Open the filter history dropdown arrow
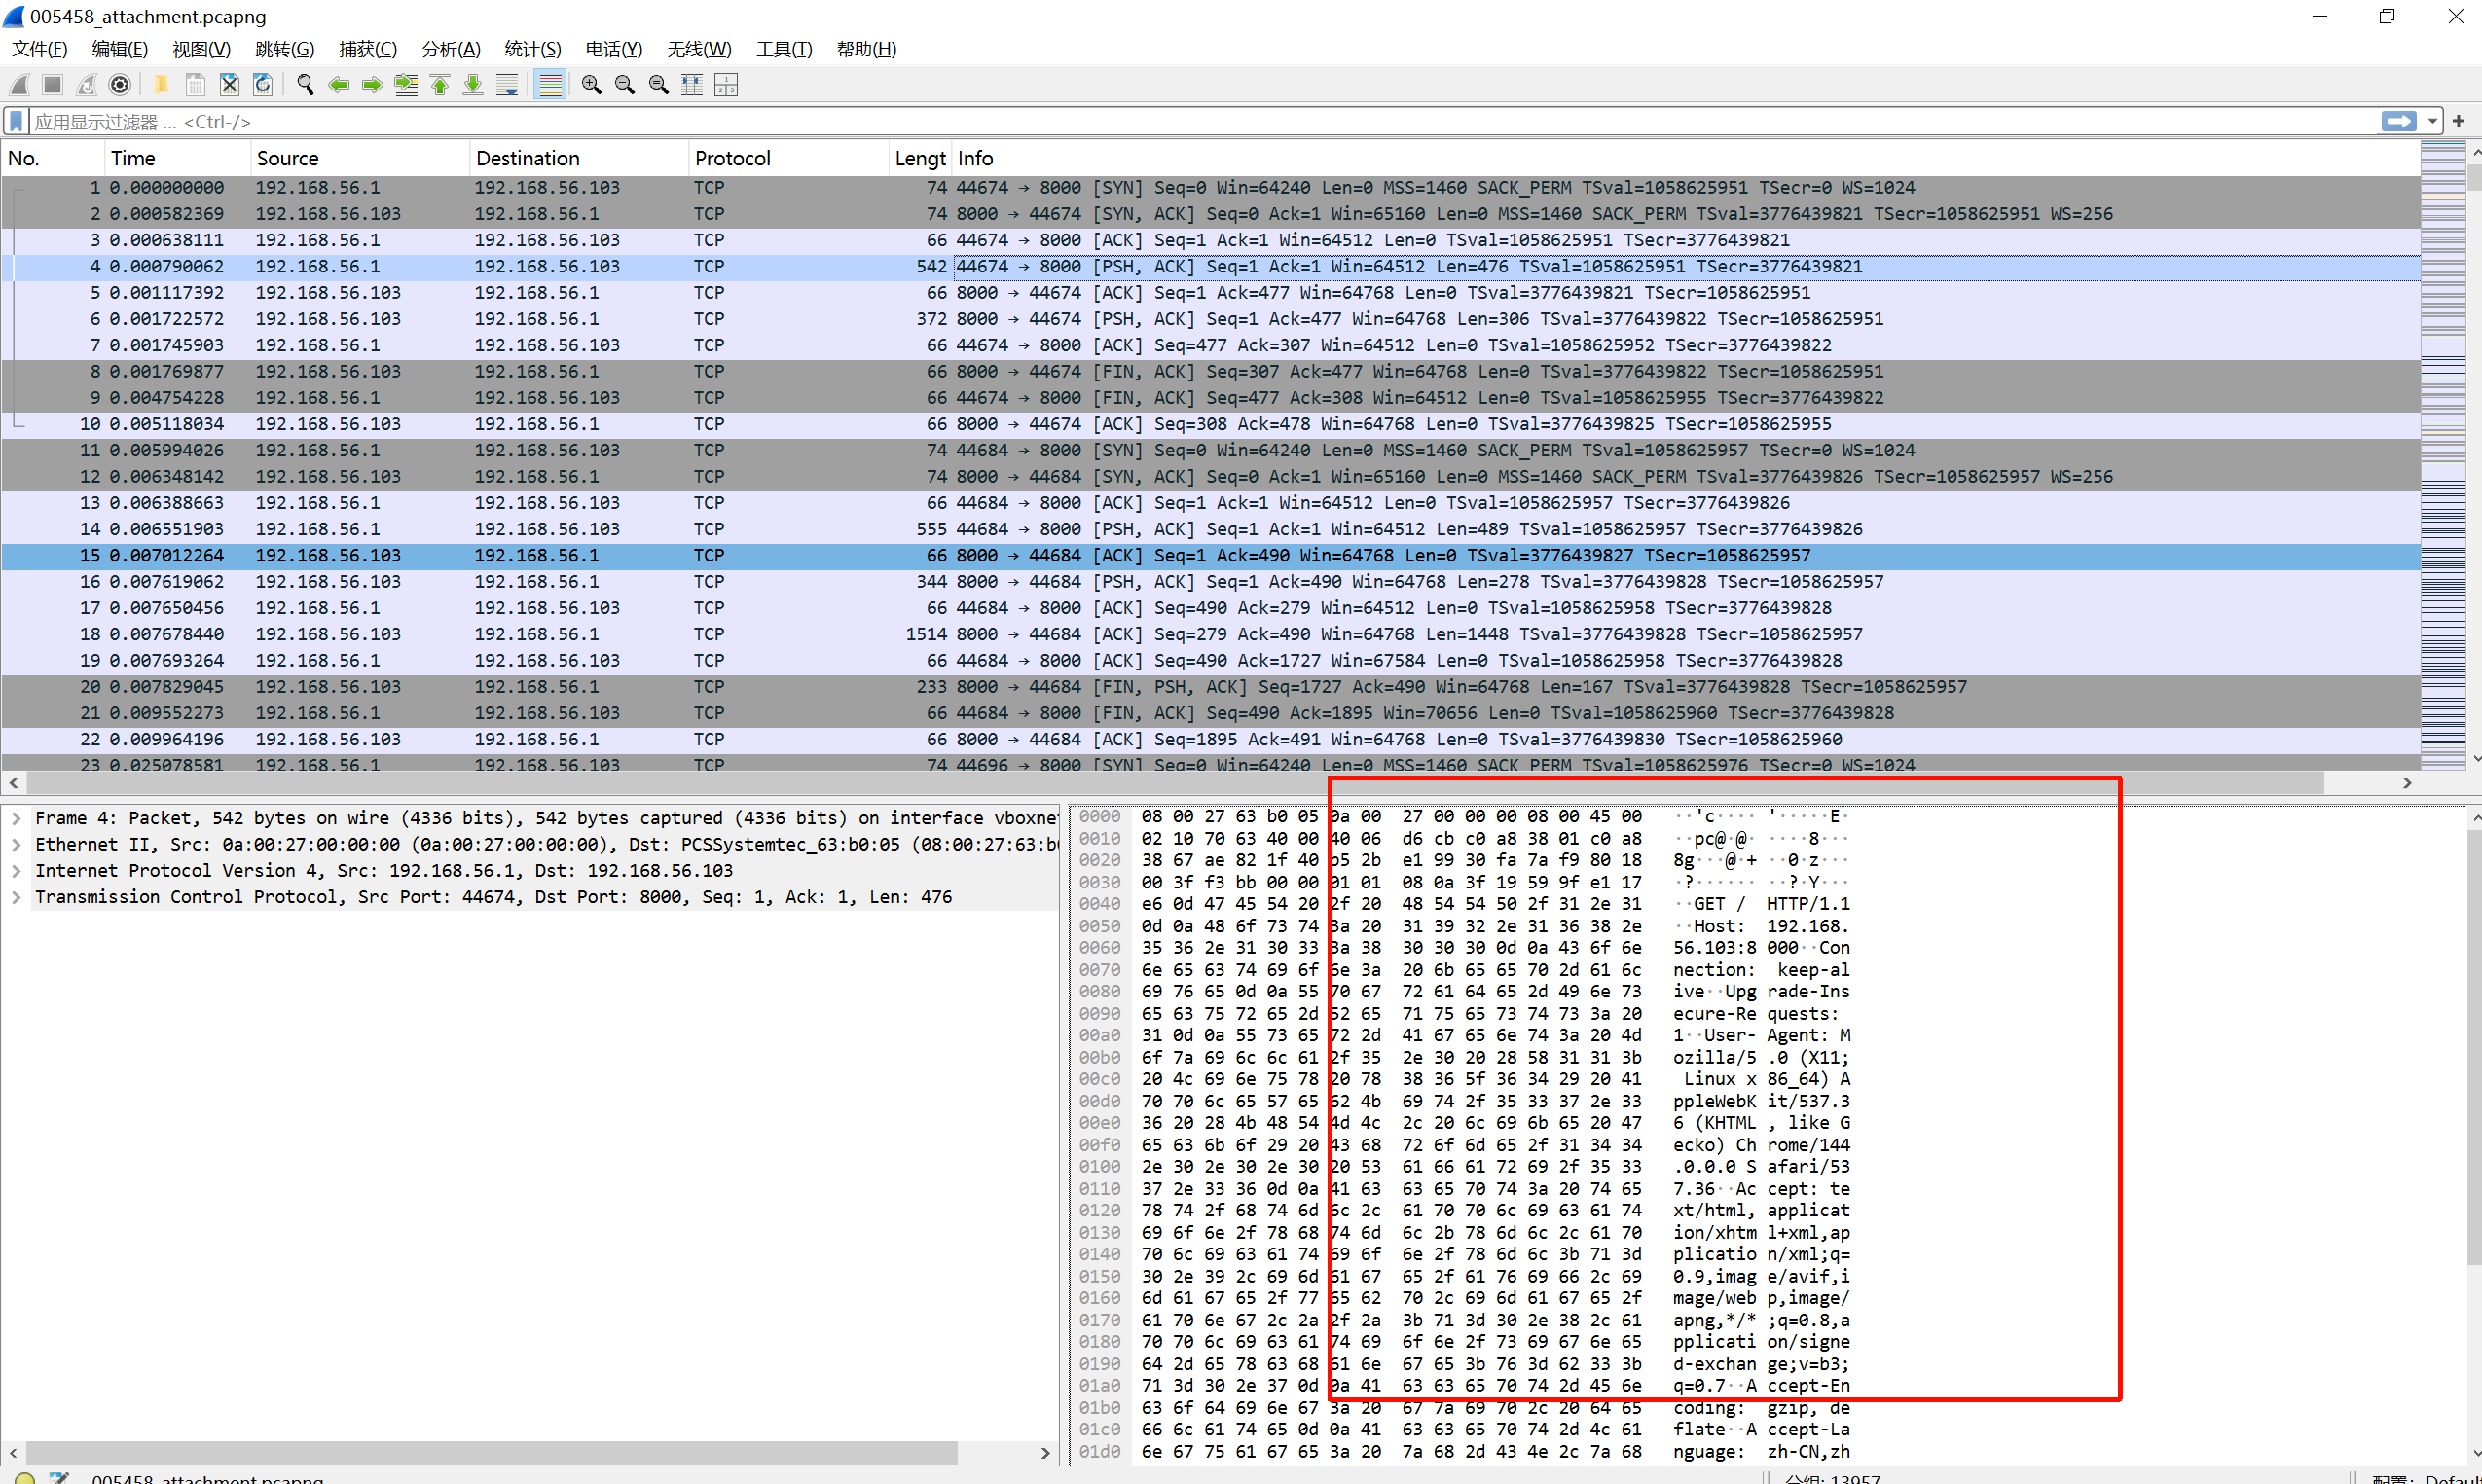The width and height of the screenshot is (2482, 1484). pos(2432,121)
